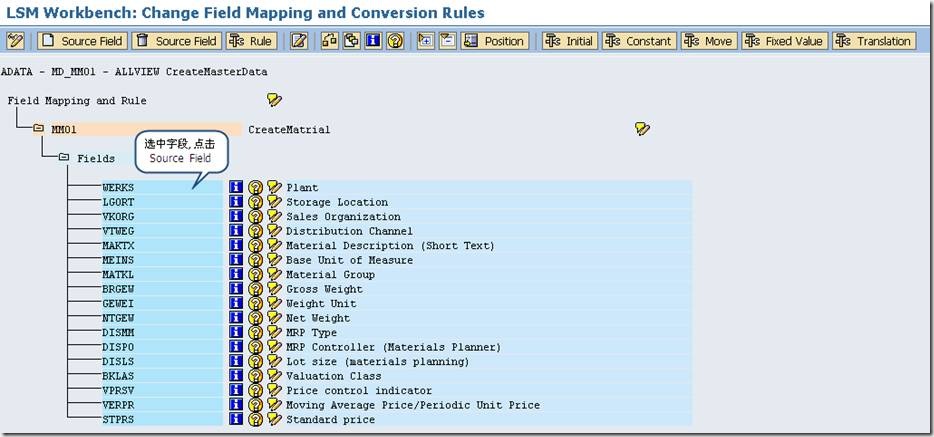The image size is (934, 437).
Task: Select the WERKS field row
Action: tap(162, 188)
